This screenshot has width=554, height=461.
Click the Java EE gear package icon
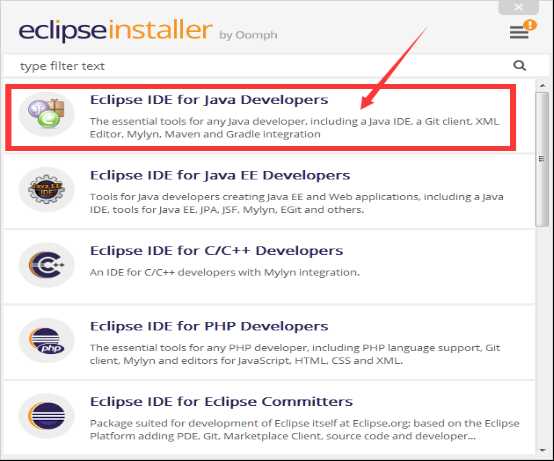[47, 189]
